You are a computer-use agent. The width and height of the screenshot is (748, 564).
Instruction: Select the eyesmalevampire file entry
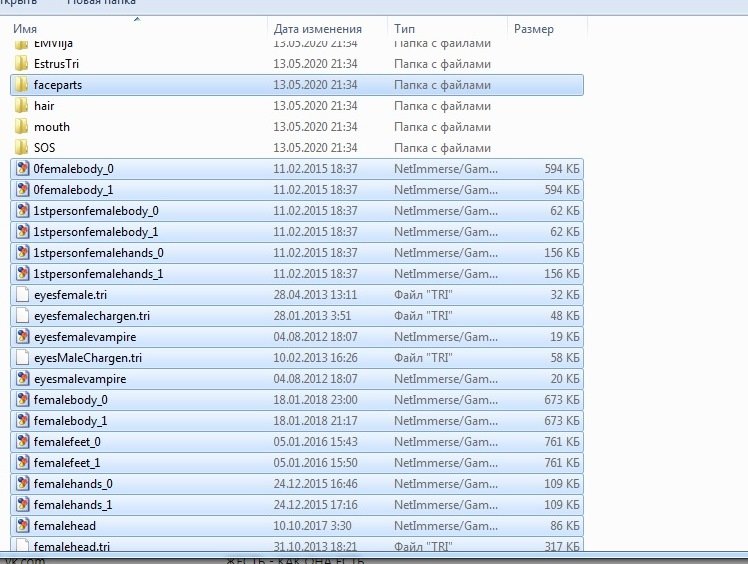coord(79,379)
